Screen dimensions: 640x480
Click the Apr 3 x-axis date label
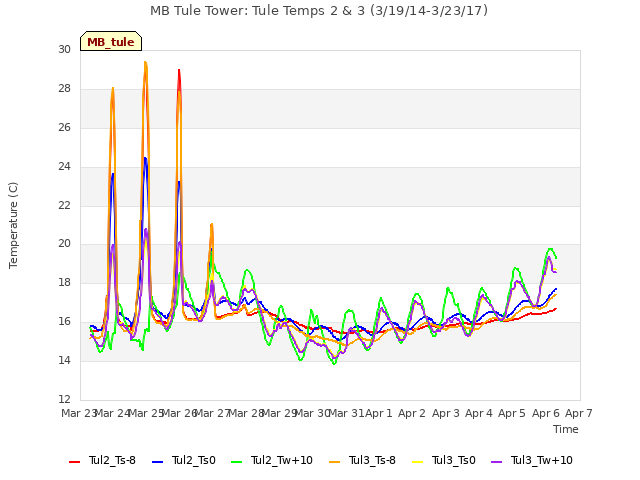click(x=446, y=413)
